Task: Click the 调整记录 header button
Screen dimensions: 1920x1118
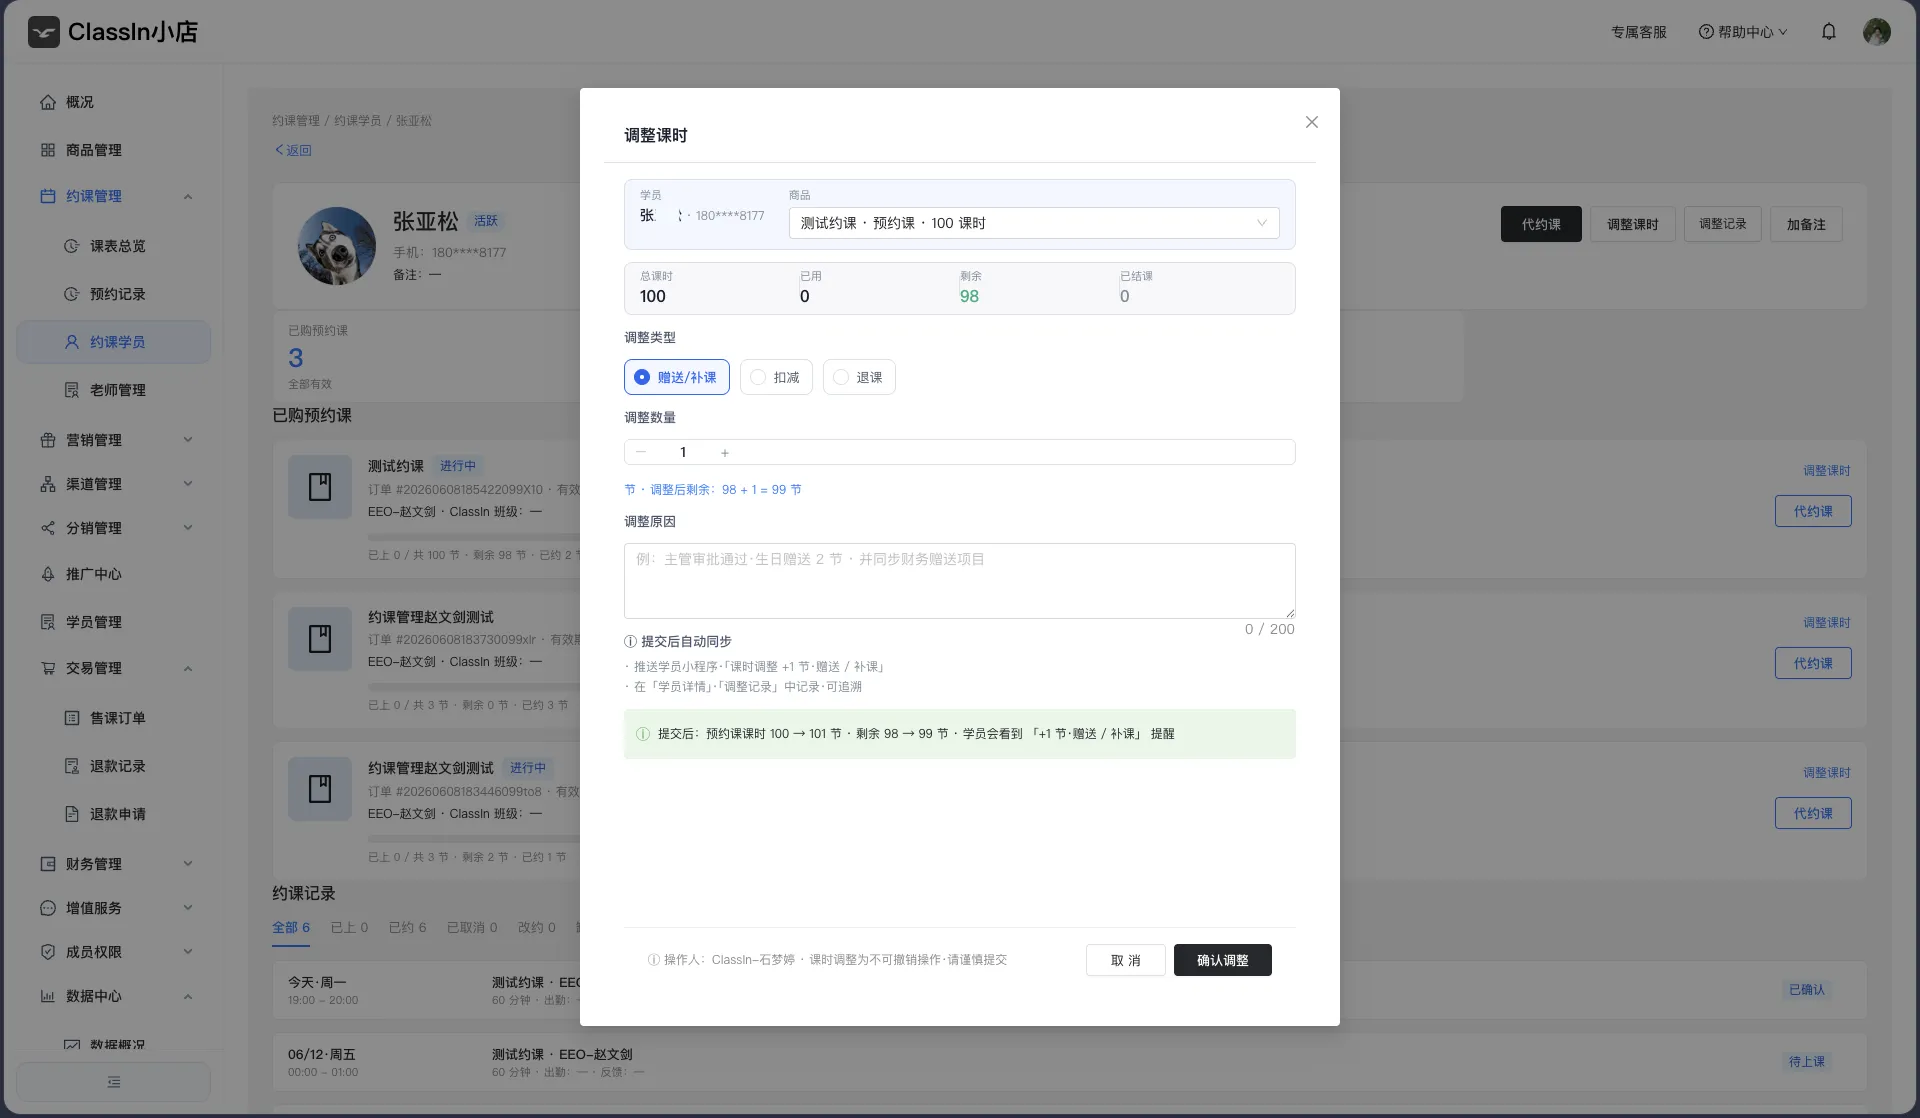Action: pos(1723,224)
